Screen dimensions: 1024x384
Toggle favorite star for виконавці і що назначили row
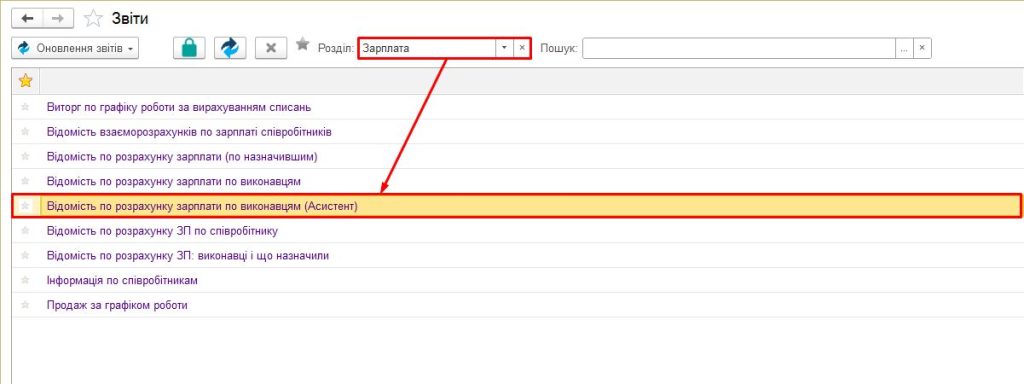tap(25, 255)
